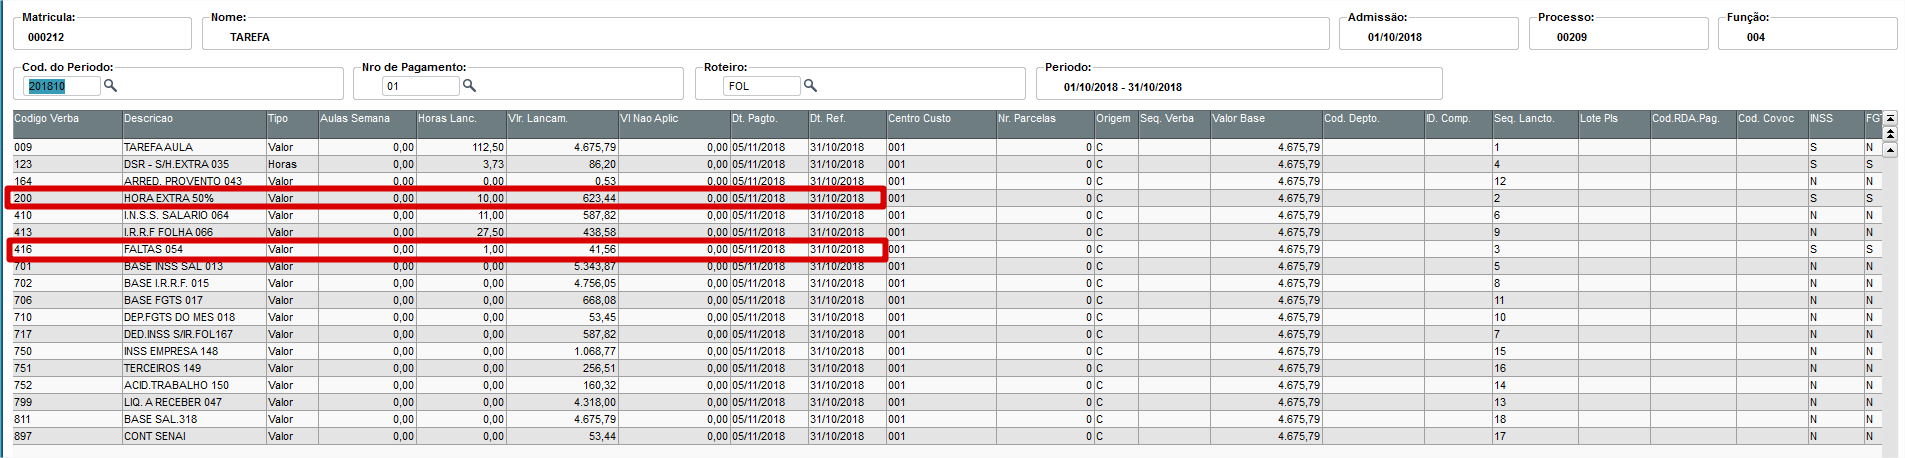Click value 41,56 in FALTAS row
This screenshot has height=458, width=1905.
tap(602, 249)
